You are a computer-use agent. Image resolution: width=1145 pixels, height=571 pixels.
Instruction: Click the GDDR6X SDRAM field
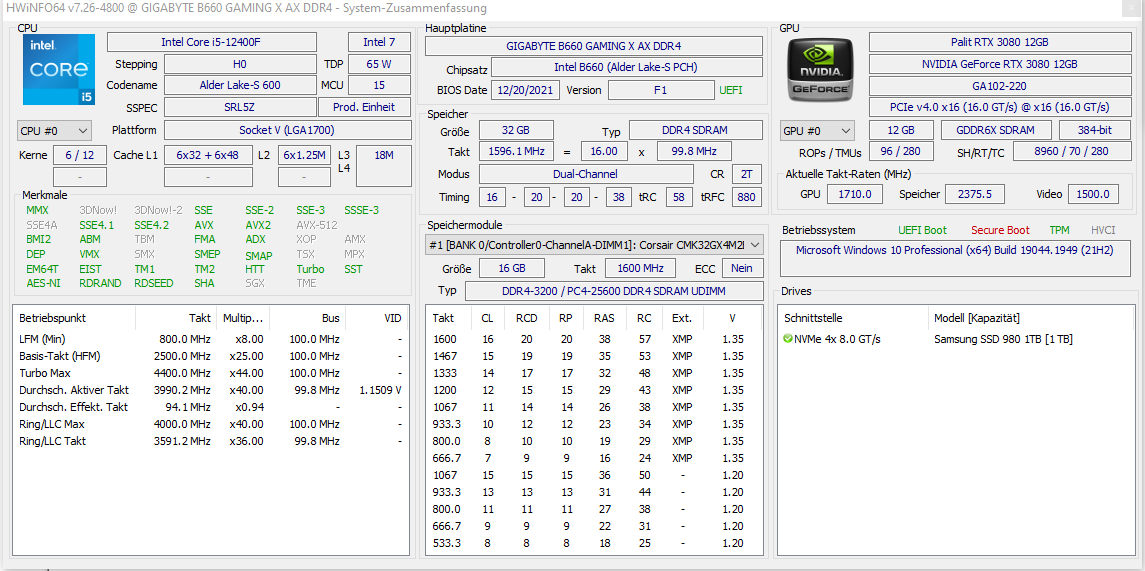tap(995, 131)
